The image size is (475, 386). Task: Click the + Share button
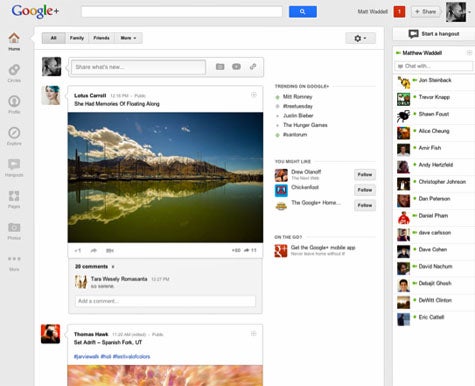(x=425, y=12)
